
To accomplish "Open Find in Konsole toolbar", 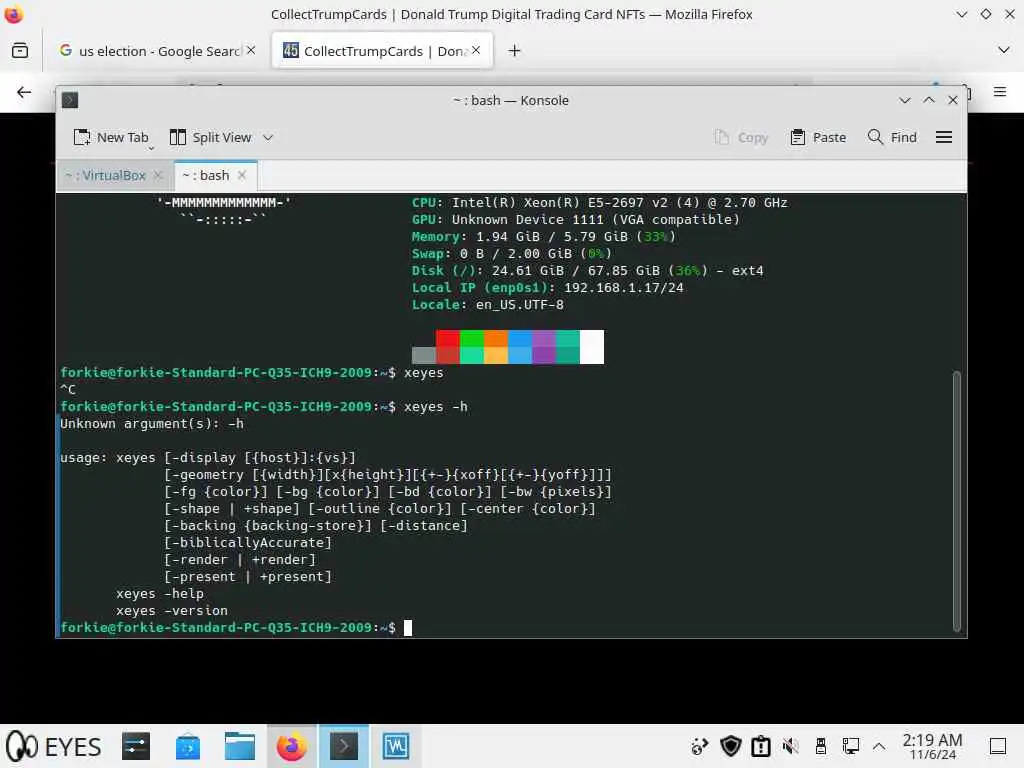I will (x=892, y=137).
